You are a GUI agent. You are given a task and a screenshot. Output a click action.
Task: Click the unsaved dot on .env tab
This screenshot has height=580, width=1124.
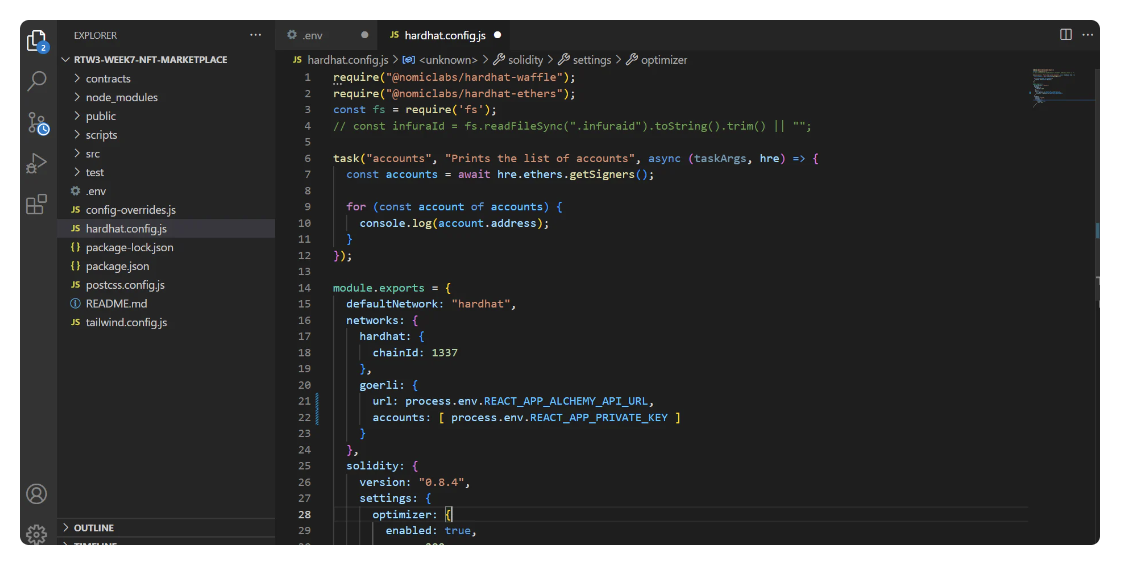tap(365, 34)
